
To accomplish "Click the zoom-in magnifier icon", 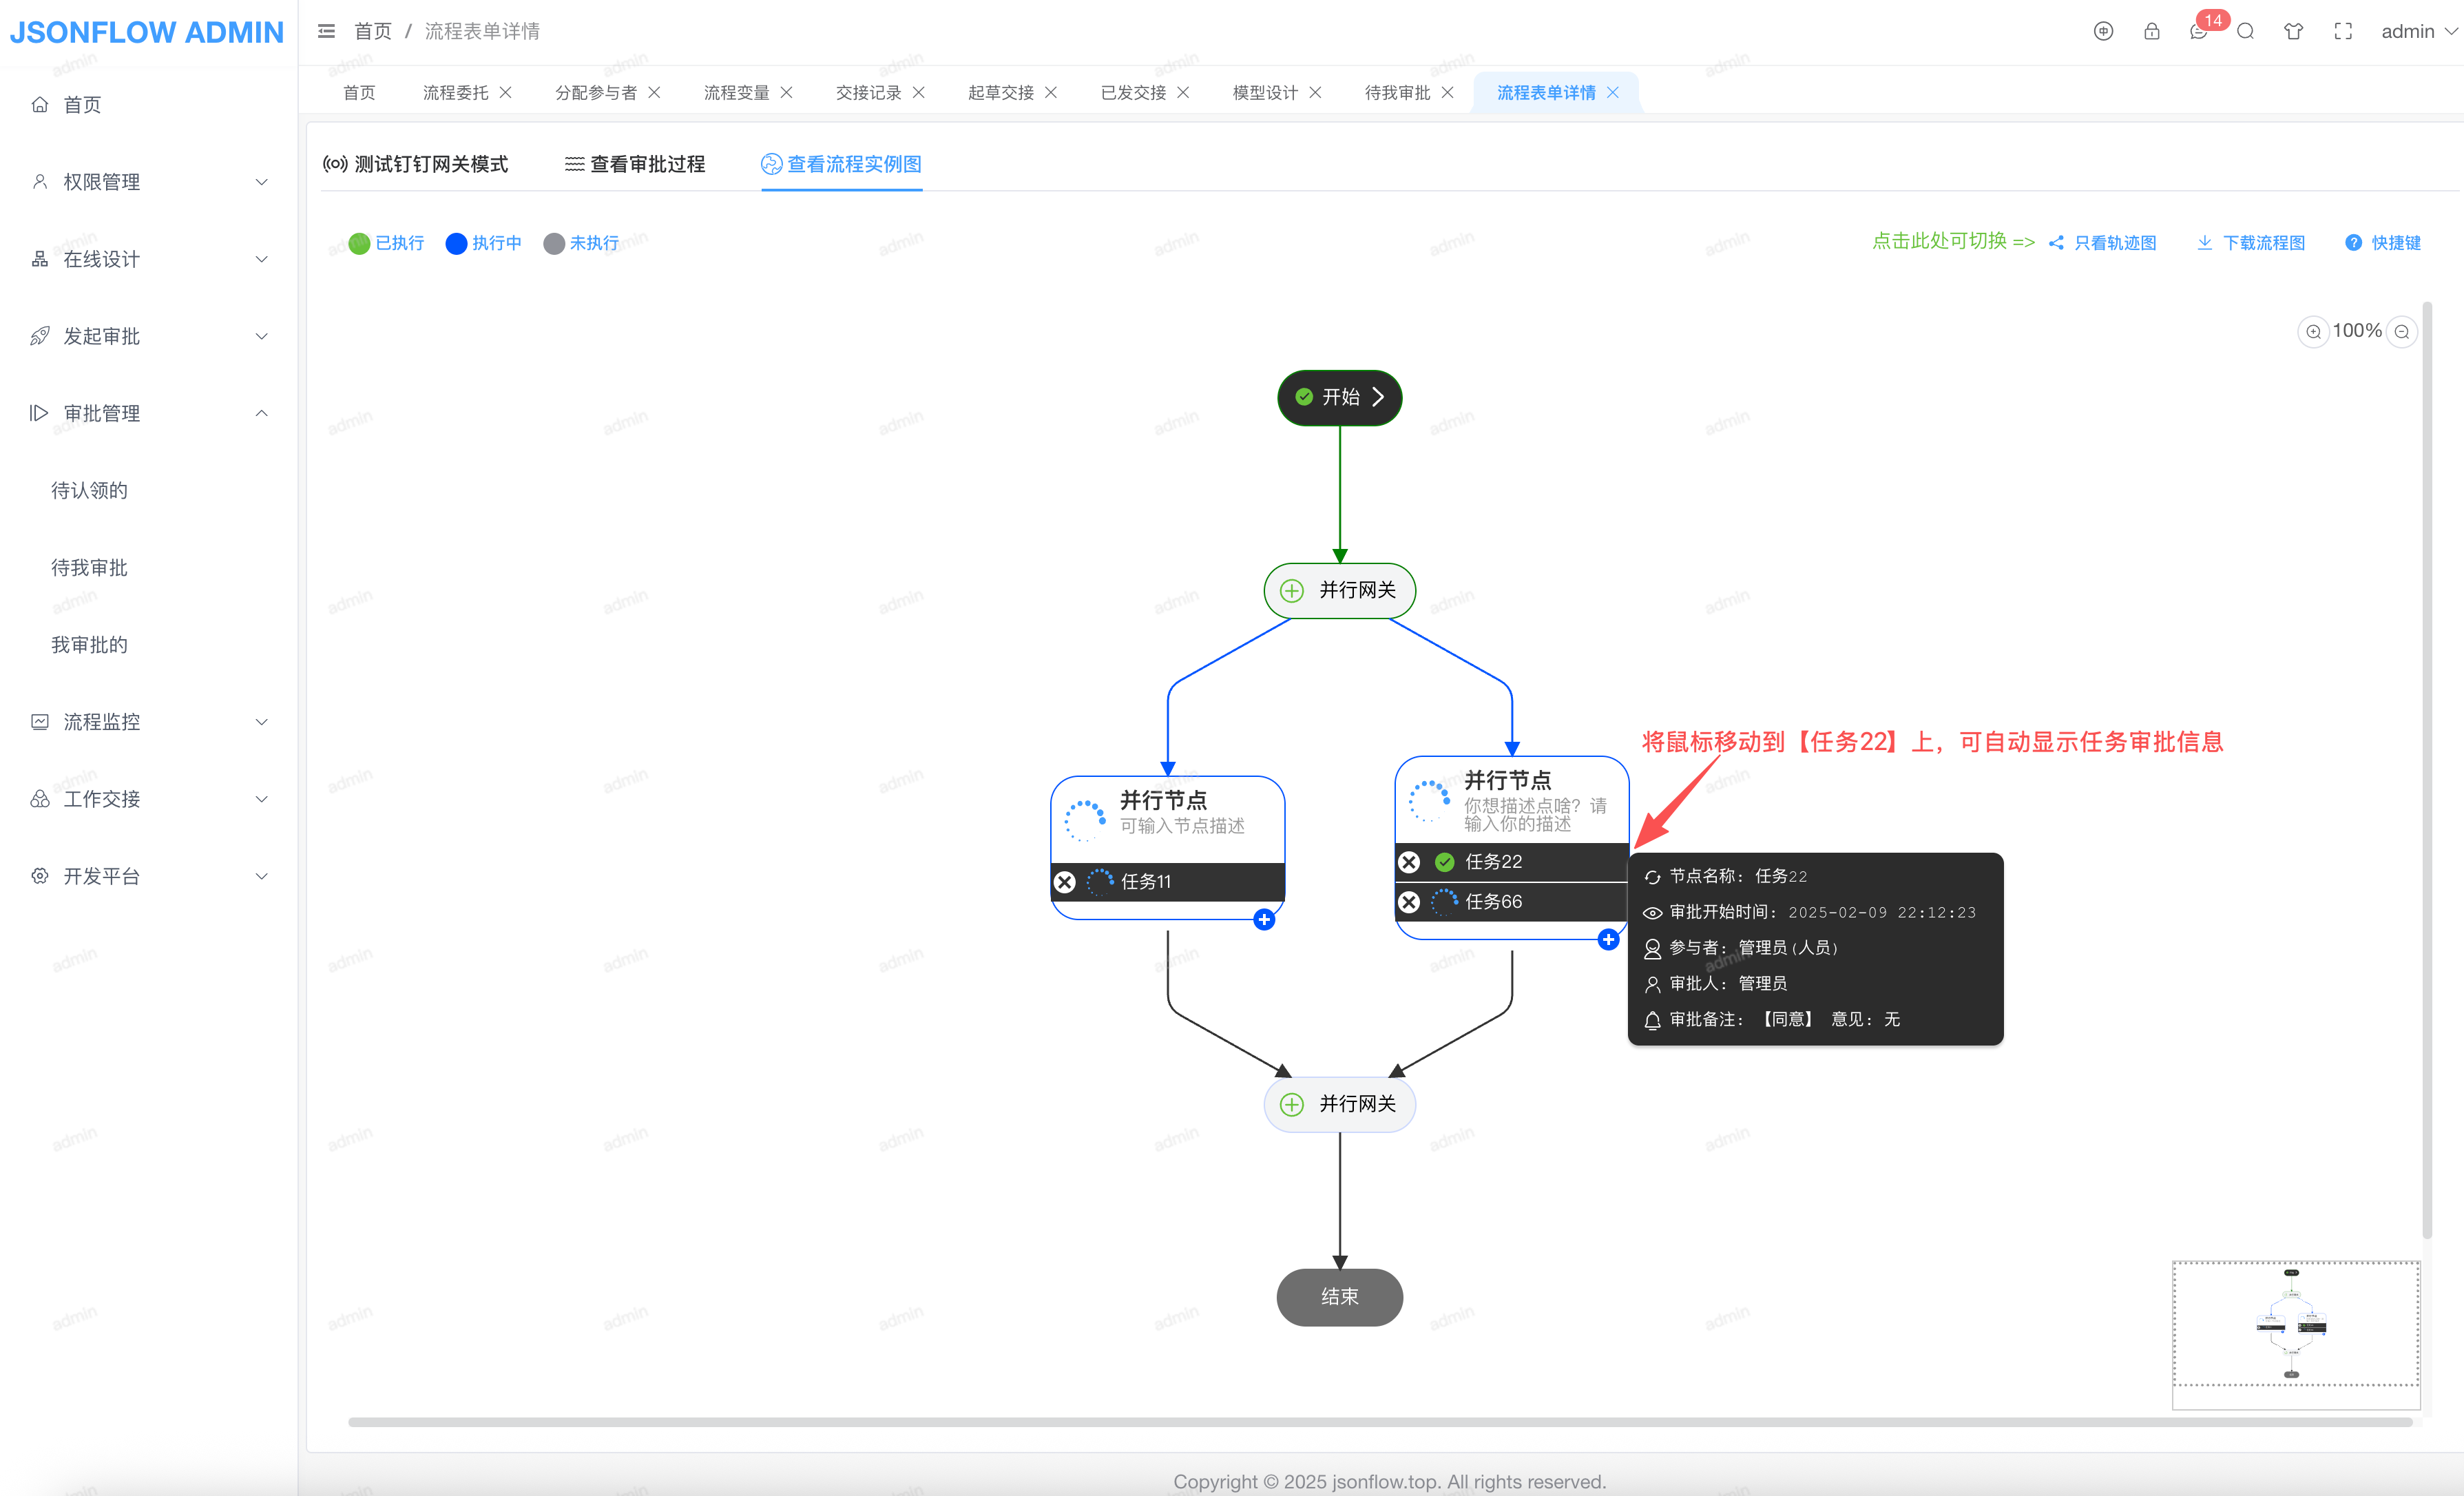I will click(2313, 331).
